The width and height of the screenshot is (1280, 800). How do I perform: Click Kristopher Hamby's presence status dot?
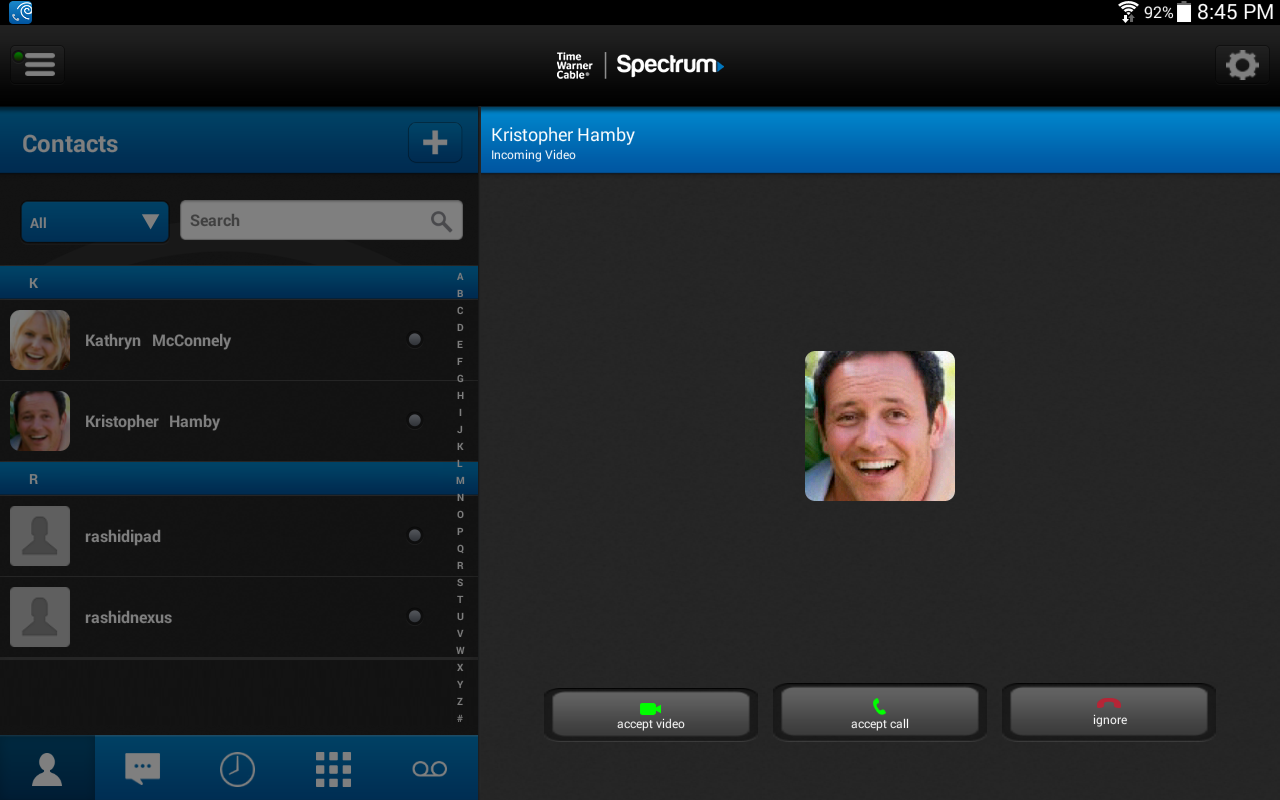tap(415, 421)
